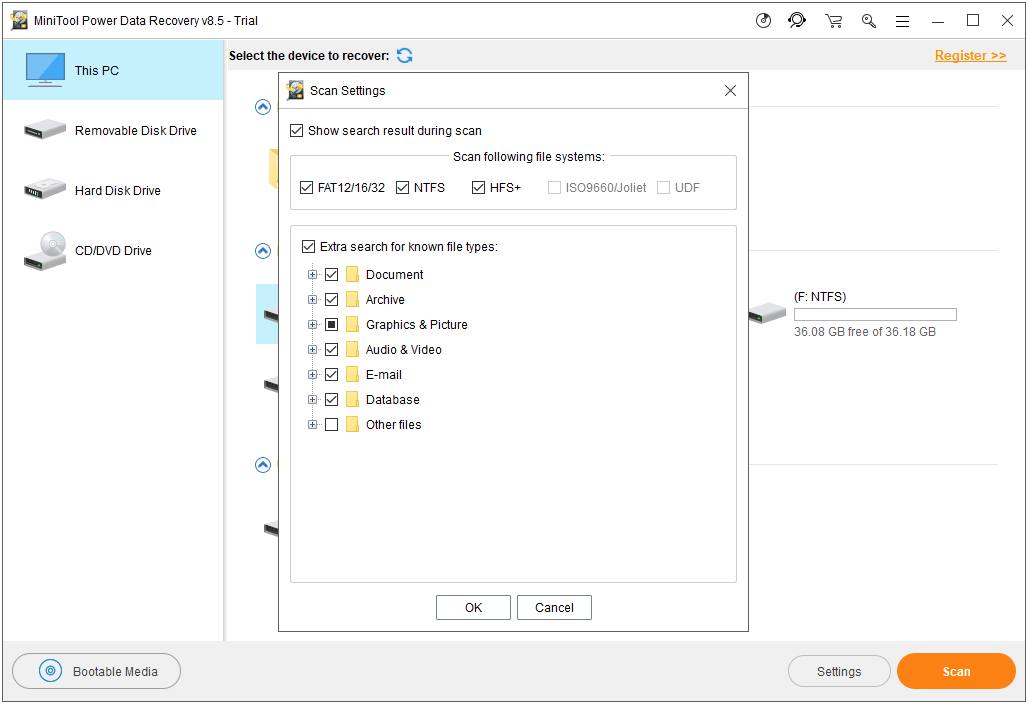The height and width of the screenshot is (705, 1029).
Task: Uncheck the Audio & Video checkbox
Action: tap(331, 349)
